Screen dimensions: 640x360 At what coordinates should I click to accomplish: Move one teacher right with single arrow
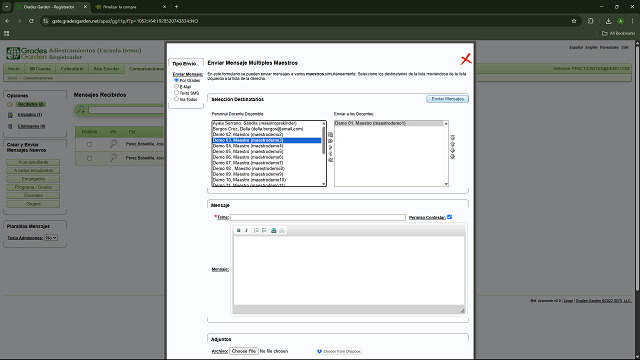[331, 147]
